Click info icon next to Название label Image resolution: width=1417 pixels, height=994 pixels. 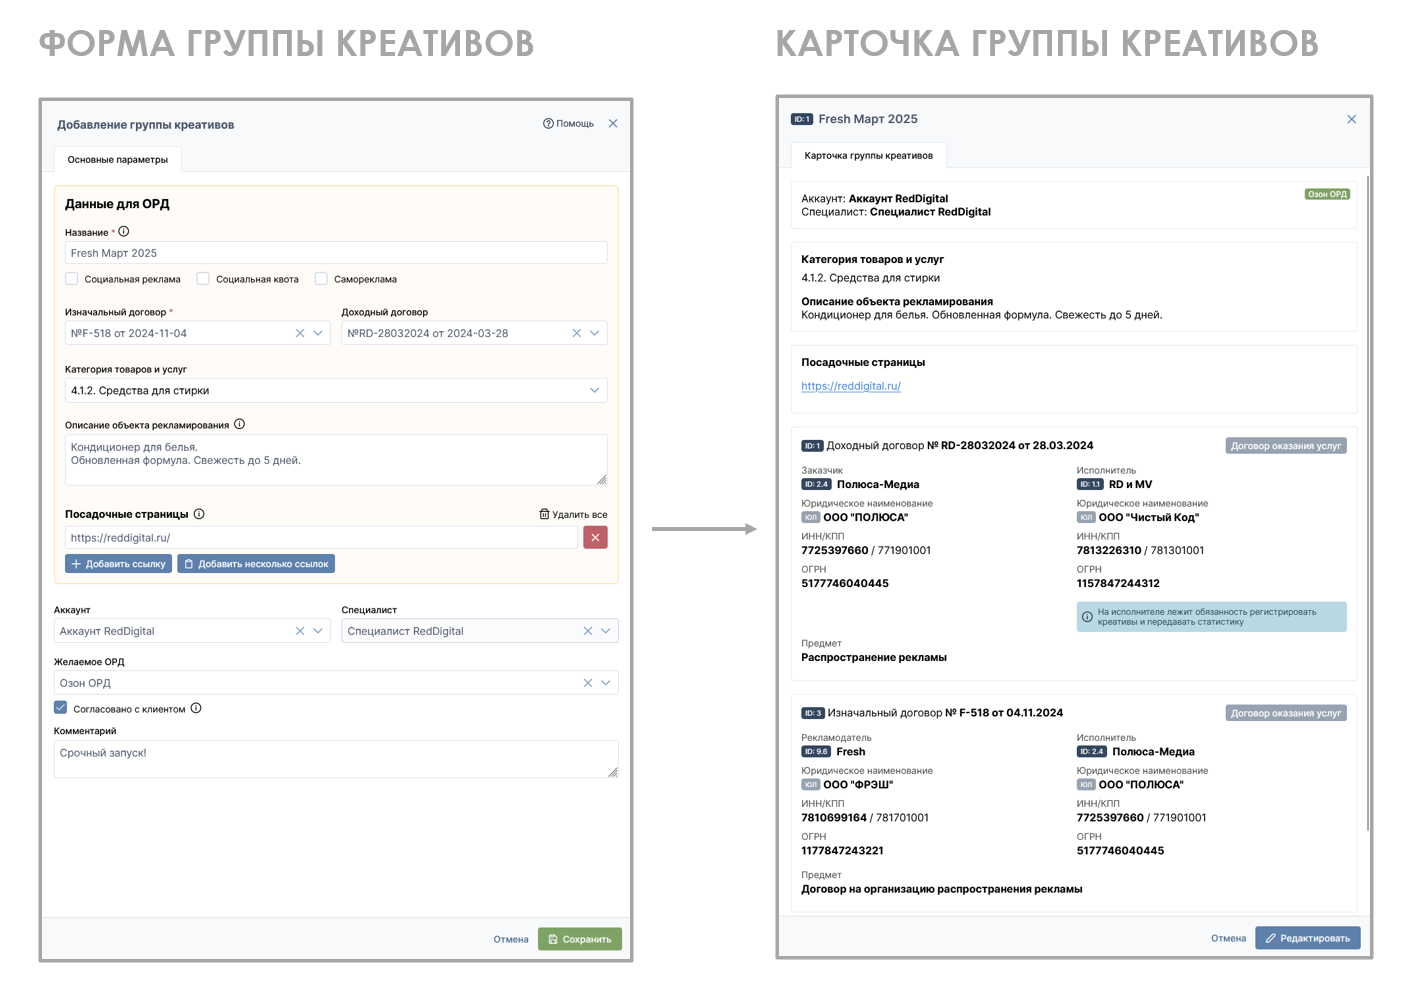124,232
